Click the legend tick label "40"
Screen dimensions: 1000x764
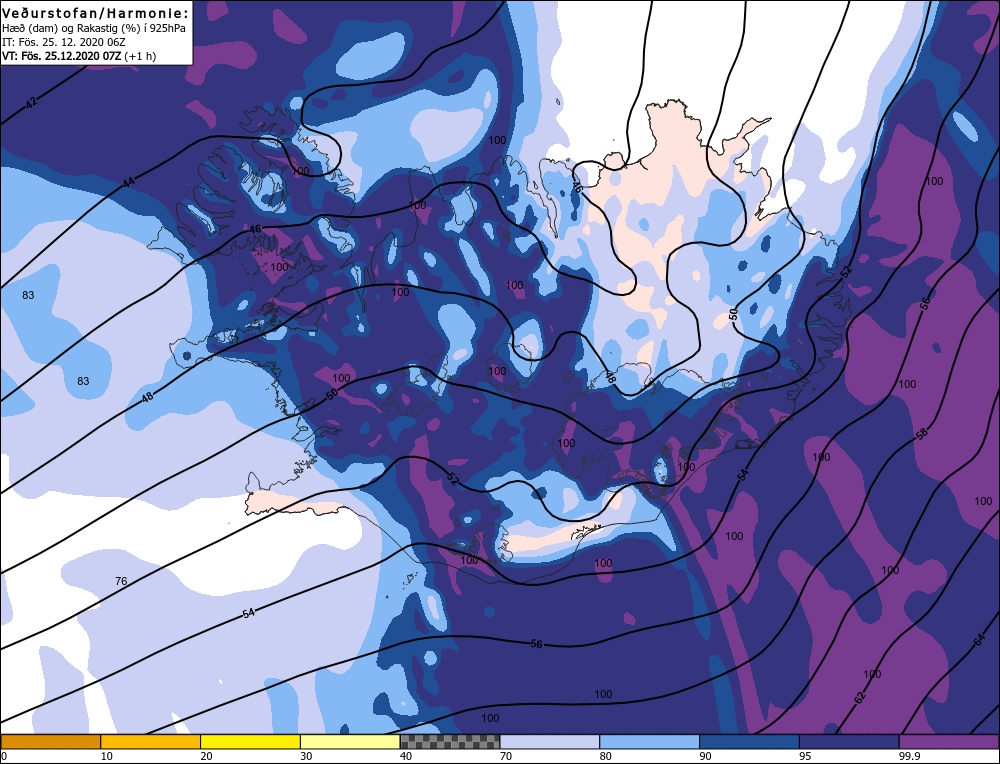[x=406, y=756]
